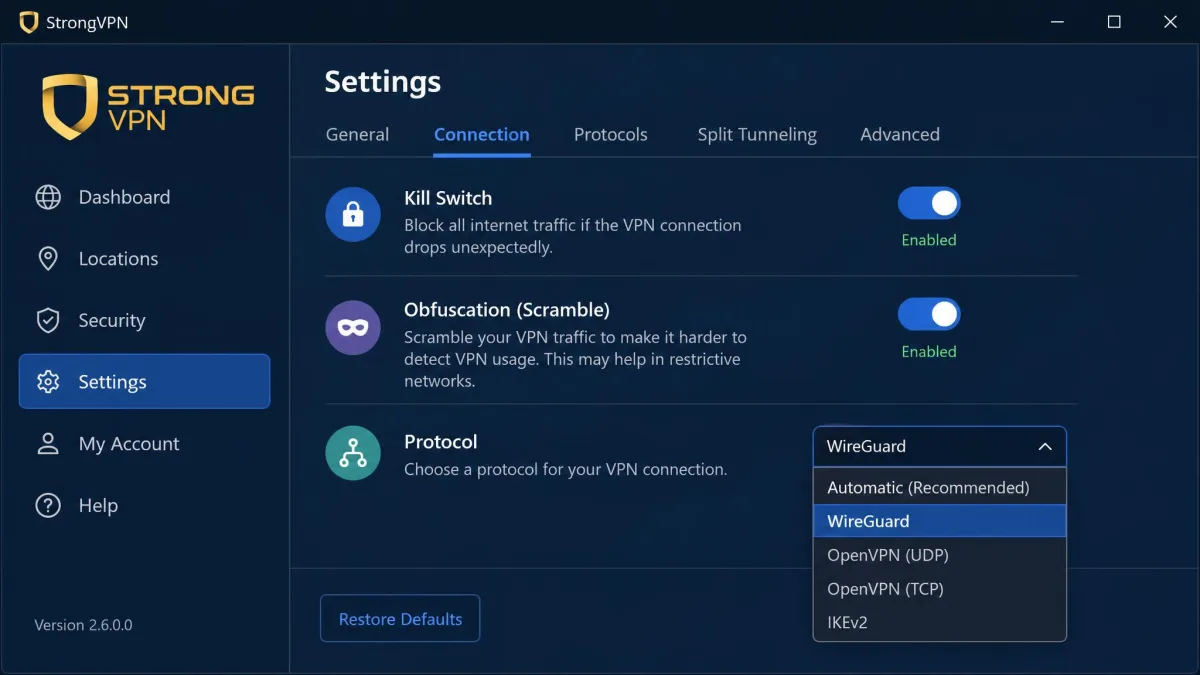The image size is (1200, 675).
Task: Click the small StrongVPN title bar icon
Action: [28, 22]
